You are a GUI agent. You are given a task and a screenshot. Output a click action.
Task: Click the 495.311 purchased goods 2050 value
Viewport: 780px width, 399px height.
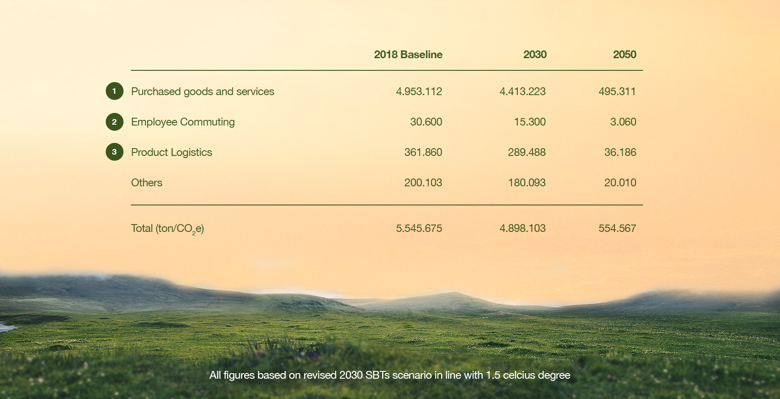click(617, 92)
